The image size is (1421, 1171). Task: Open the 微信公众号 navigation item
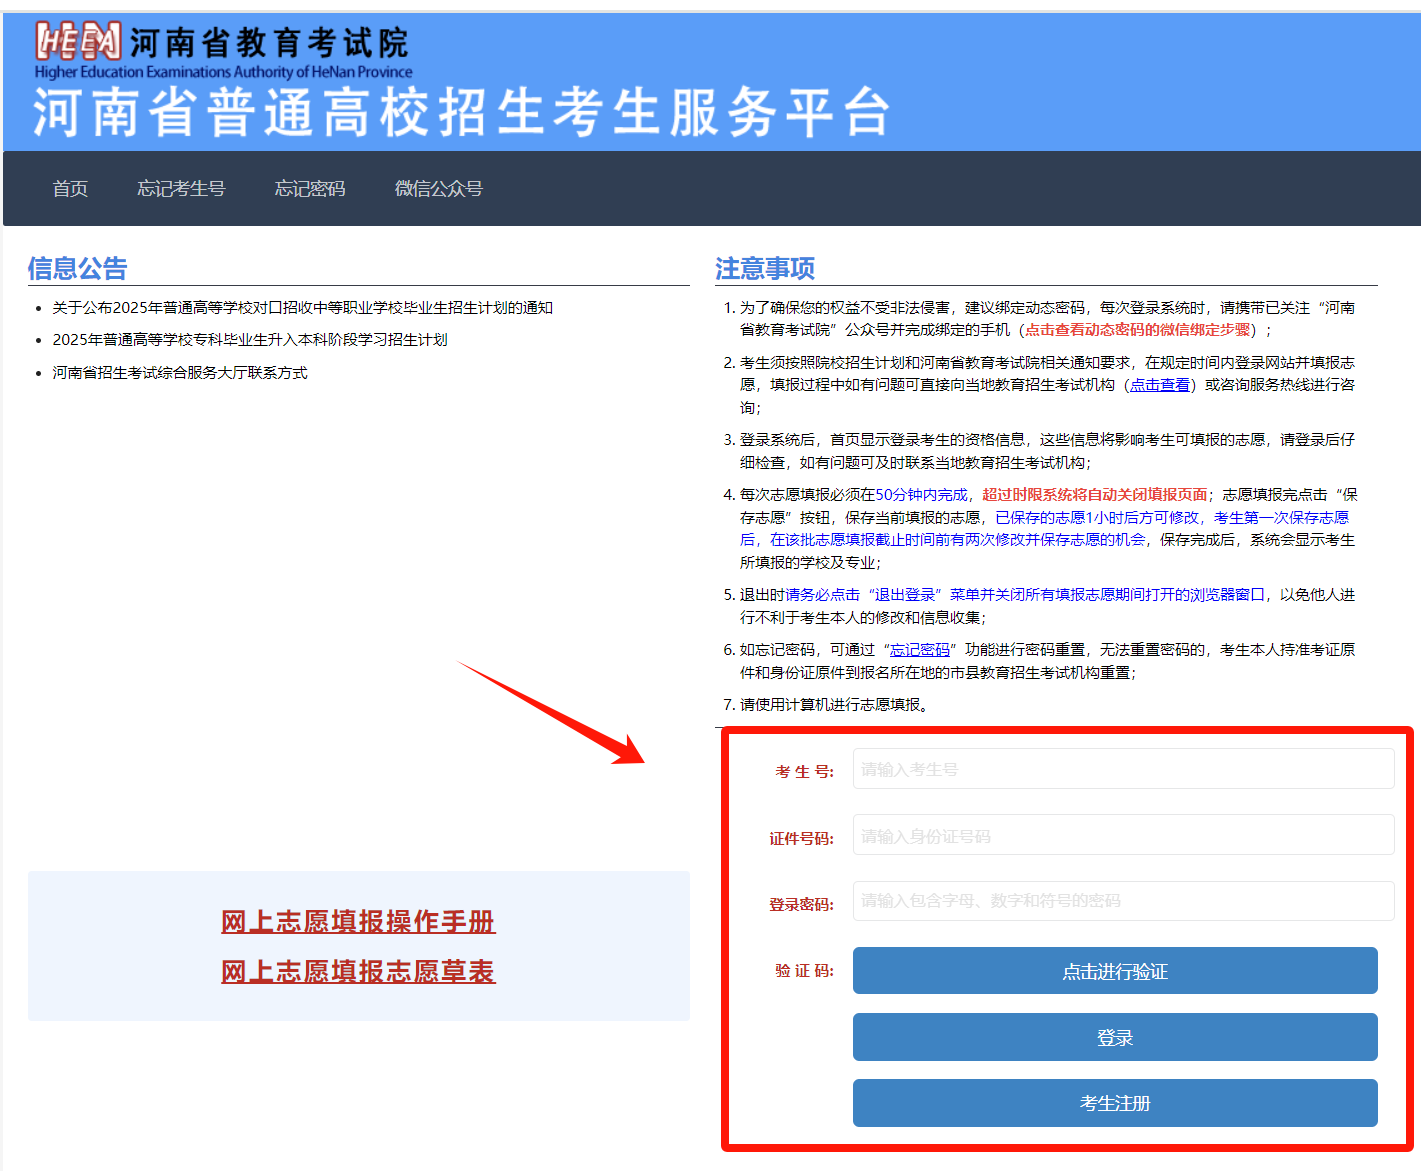coord(438,189)
